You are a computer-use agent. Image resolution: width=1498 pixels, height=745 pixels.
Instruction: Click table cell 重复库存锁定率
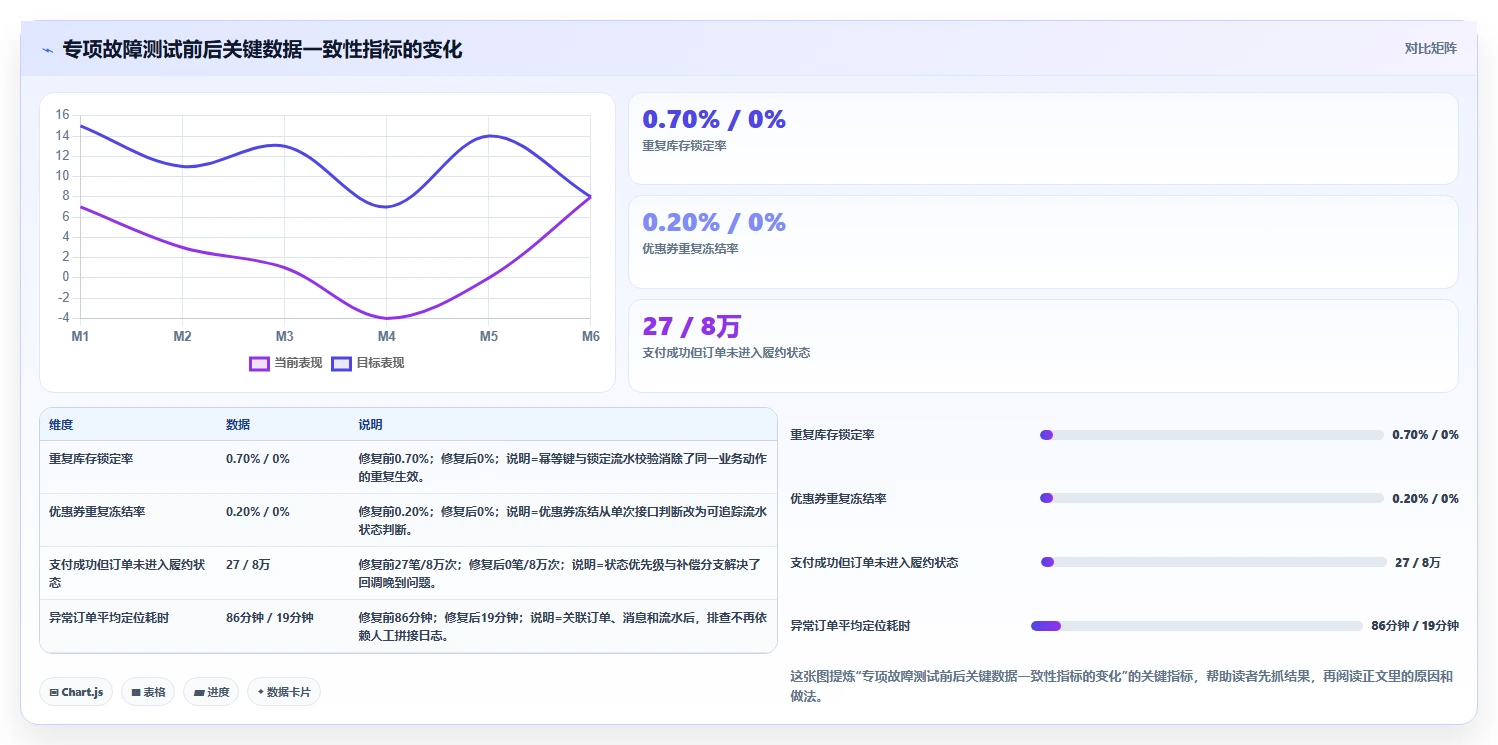tap(91, 459)
